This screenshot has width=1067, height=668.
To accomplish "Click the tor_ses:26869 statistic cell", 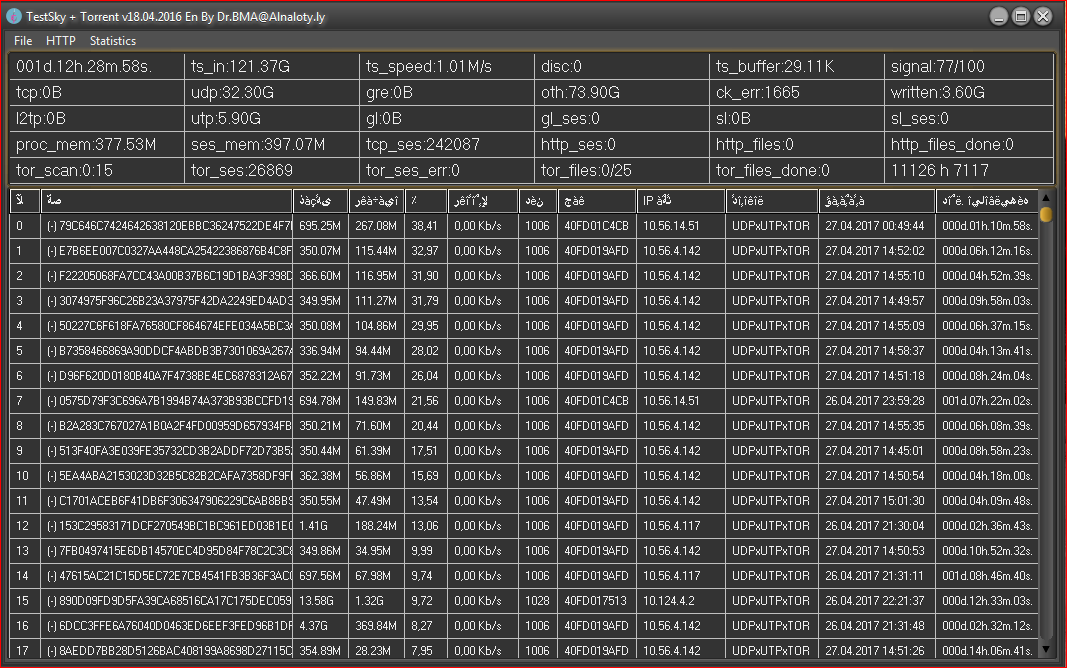I will coord(270,171).
